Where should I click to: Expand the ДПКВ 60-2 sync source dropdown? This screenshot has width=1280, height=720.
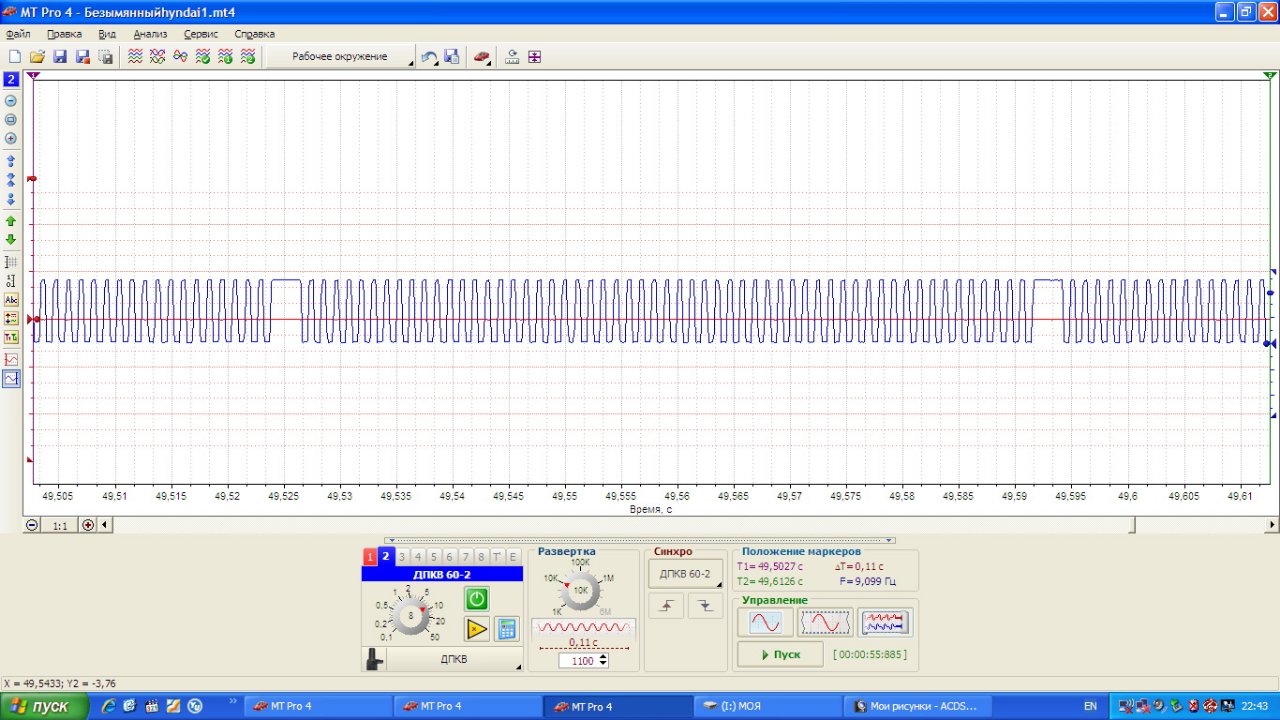coord(685,574)
